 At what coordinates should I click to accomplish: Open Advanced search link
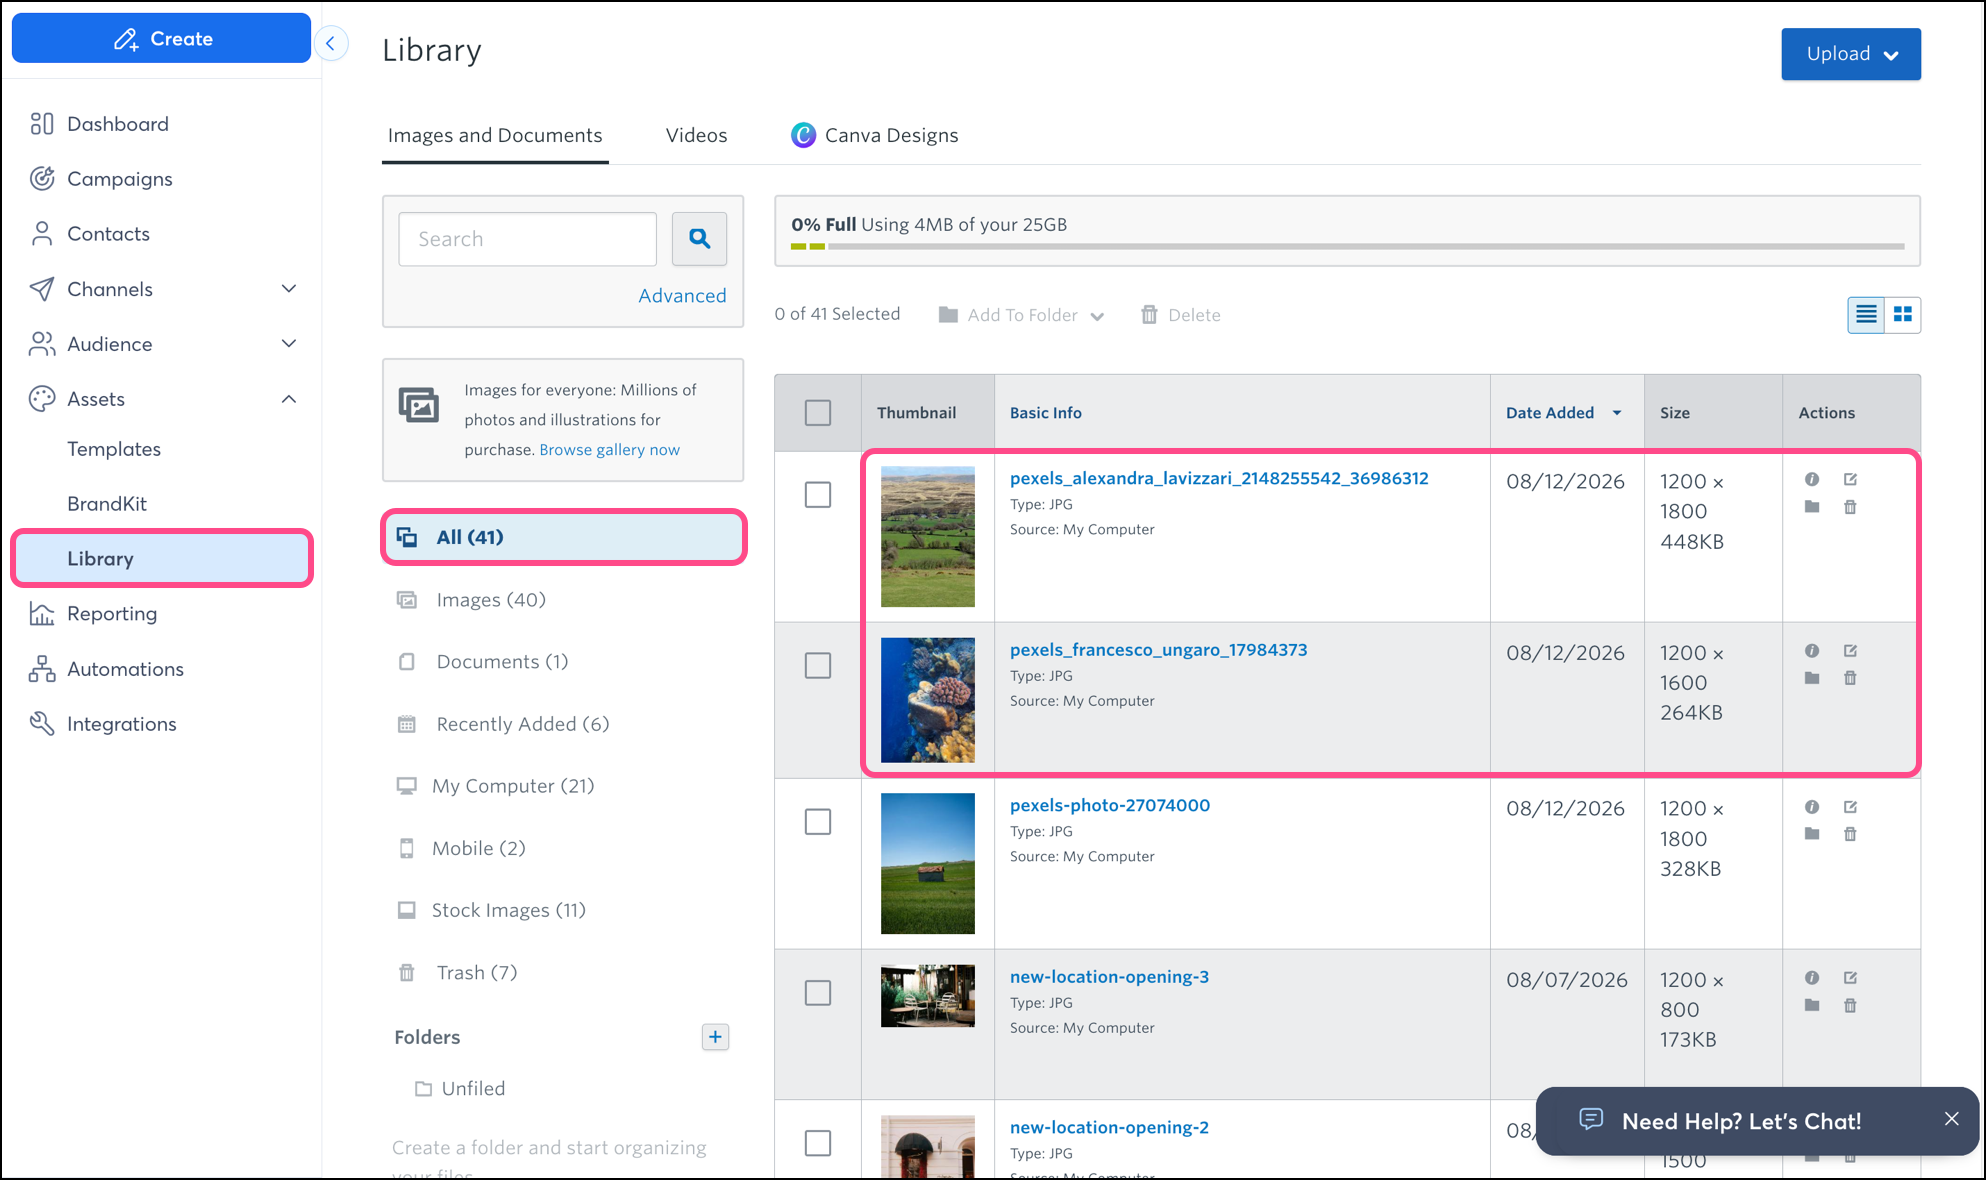pos(682,296)
